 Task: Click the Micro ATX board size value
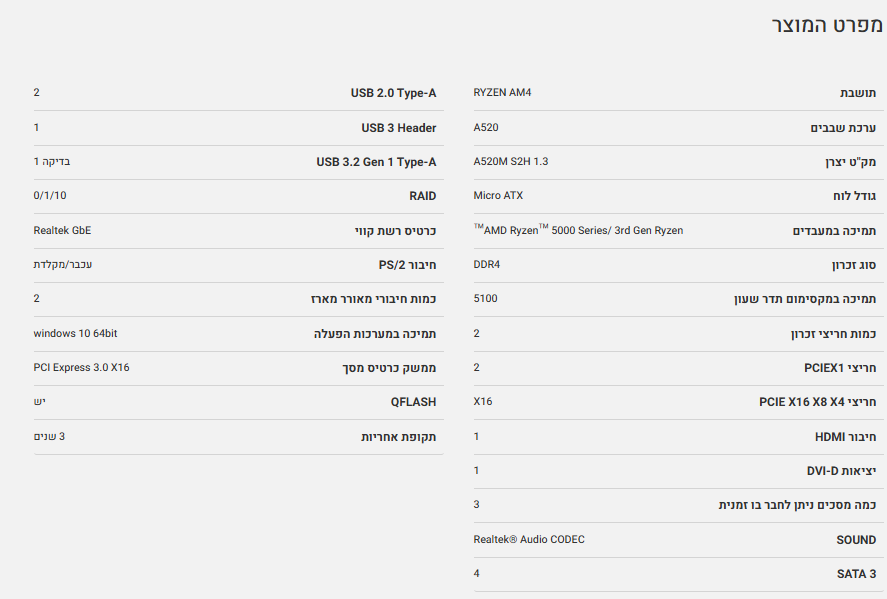click(498, 196)
